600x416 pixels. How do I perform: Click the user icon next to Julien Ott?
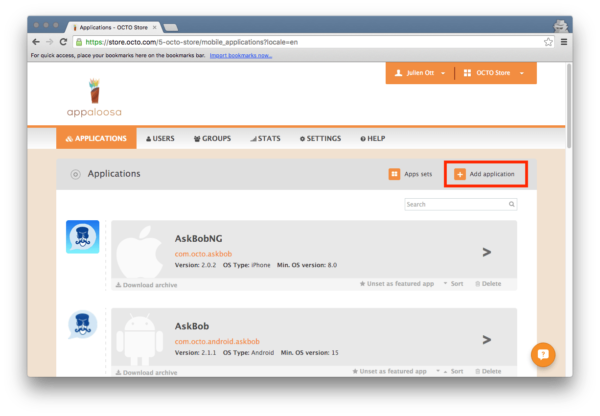[x=398, y=73]
